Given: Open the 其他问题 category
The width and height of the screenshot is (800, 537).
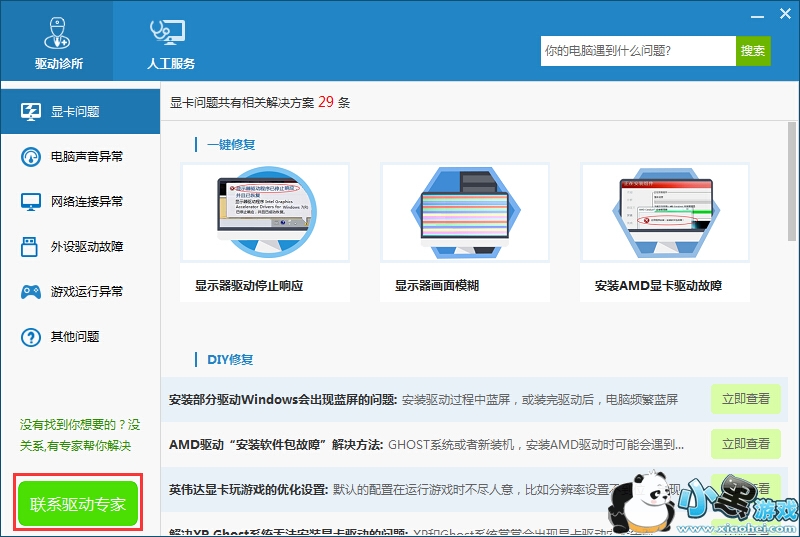Looking at the screenshot, I should point(81,337).
